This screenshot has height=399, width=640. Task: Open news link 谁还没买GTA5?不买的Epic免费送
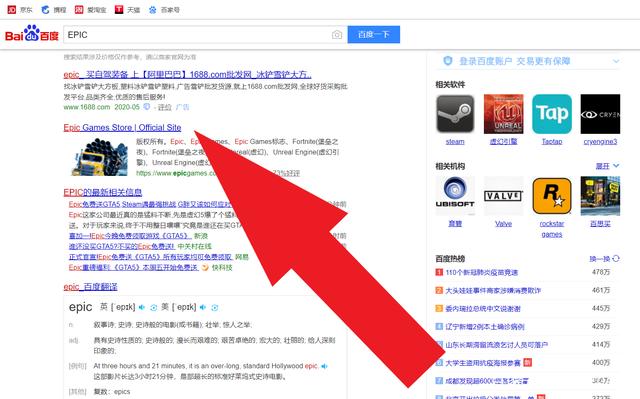click(122, 246)
